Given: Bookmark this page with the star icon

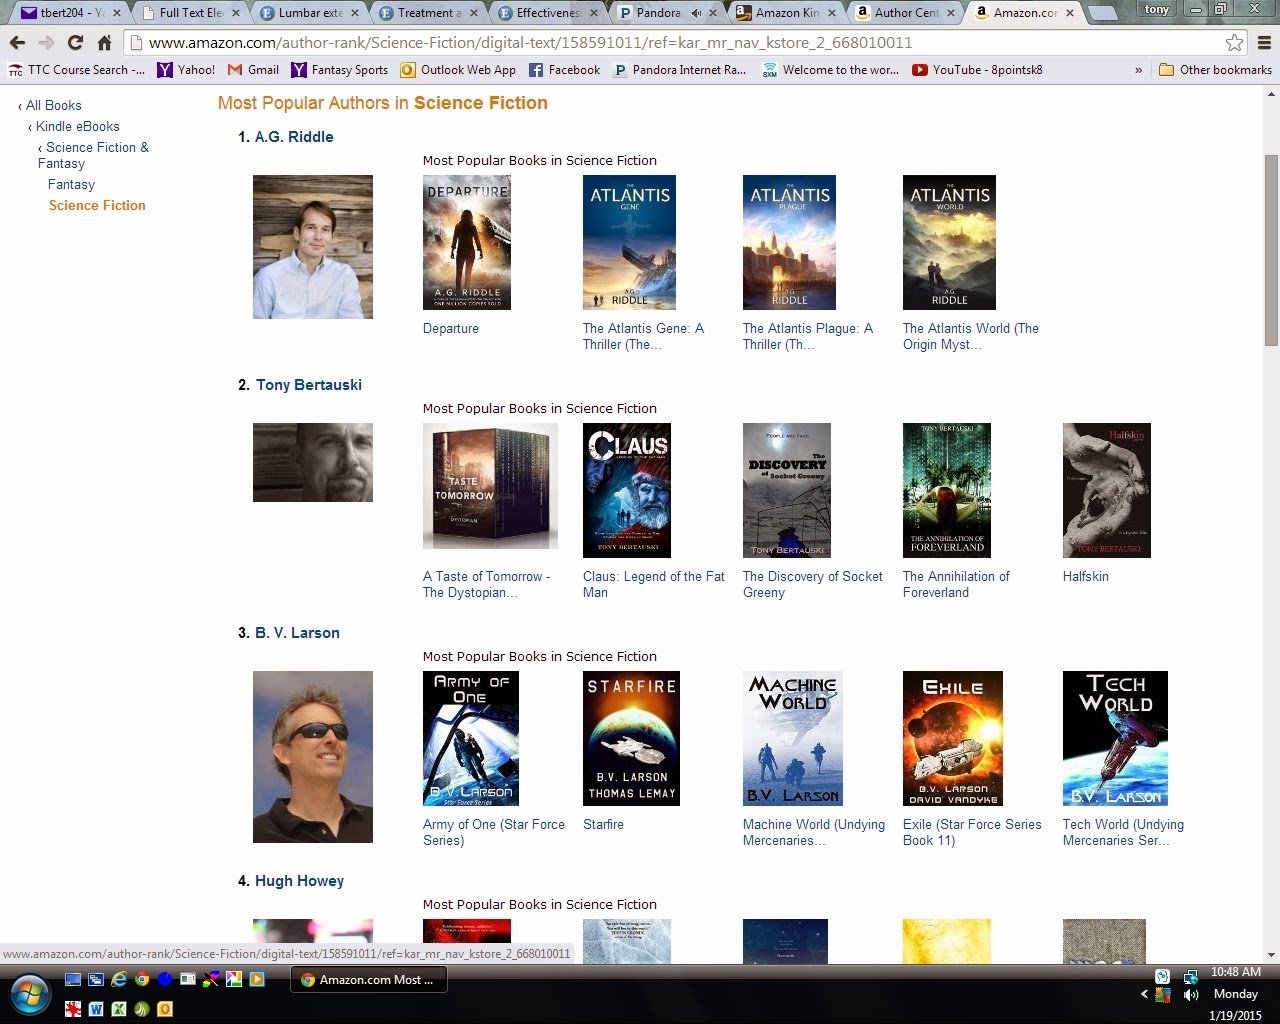Looking at the screenshot, I should click(1235, 42).
